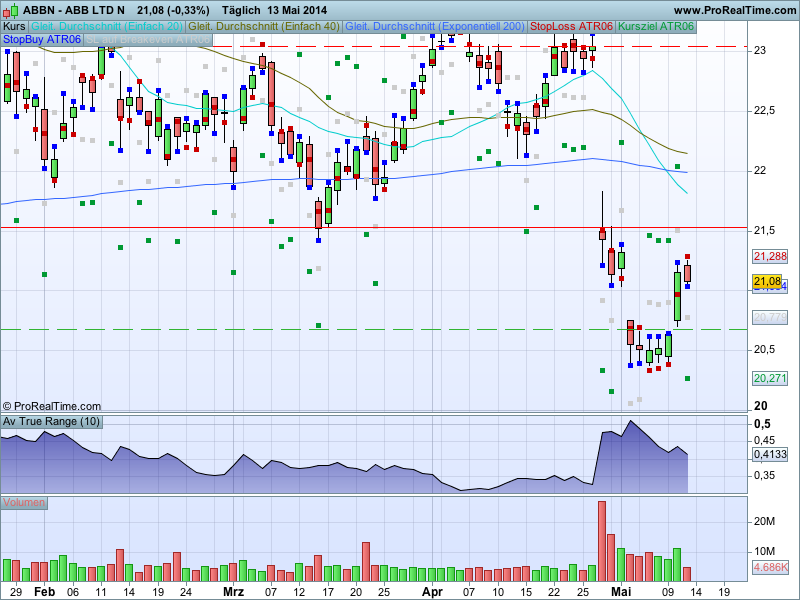Click the Kursziel ATR06 label
The height and width of the screenshot is (600, 800).
(x=656, y=27)
